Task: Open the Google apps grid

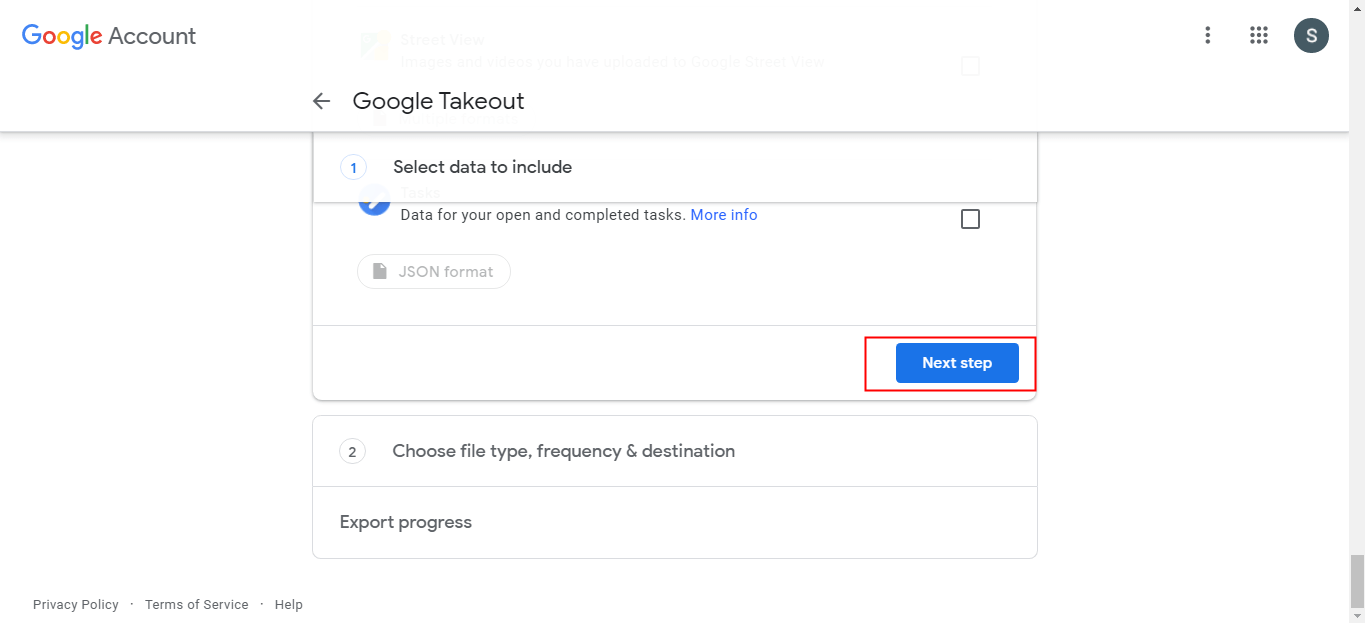Action: (1259, 36)
